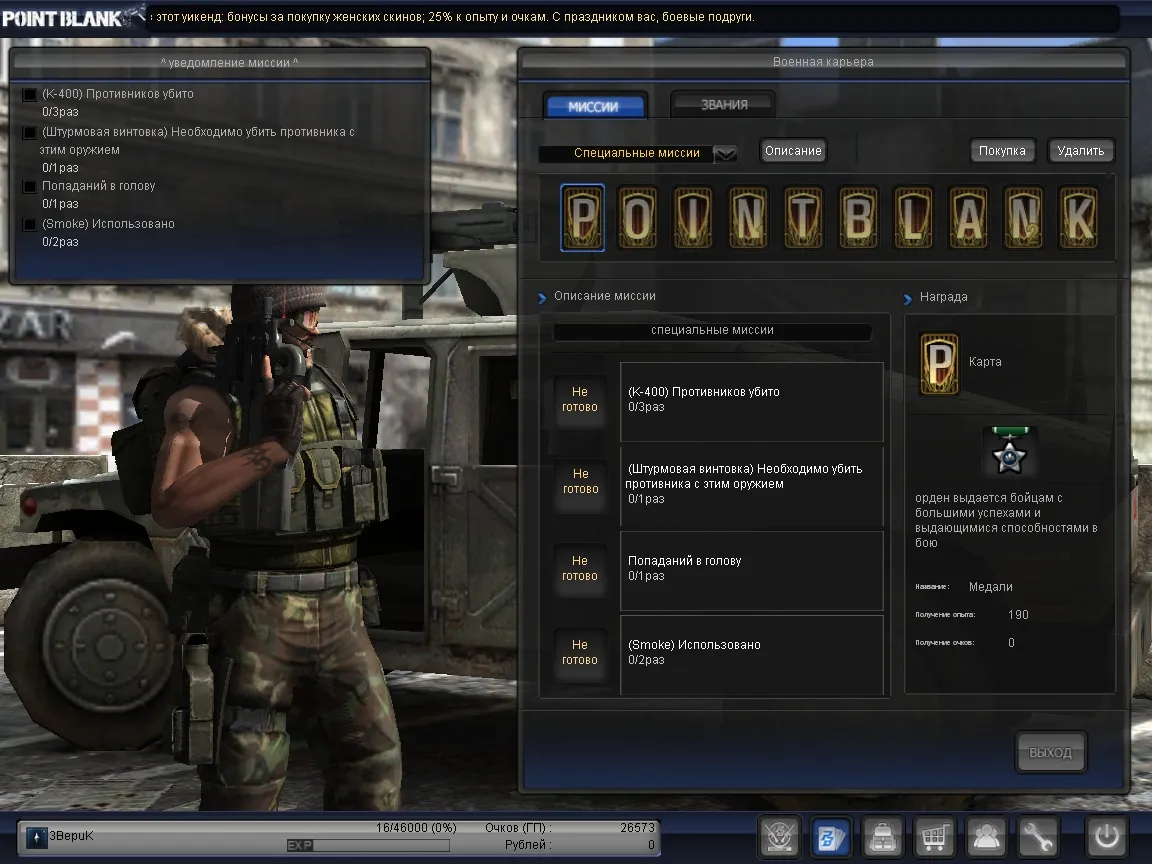Click the EXP progress bar
This screenshot has width=1152, height=864.
click(x=368, y=846)
